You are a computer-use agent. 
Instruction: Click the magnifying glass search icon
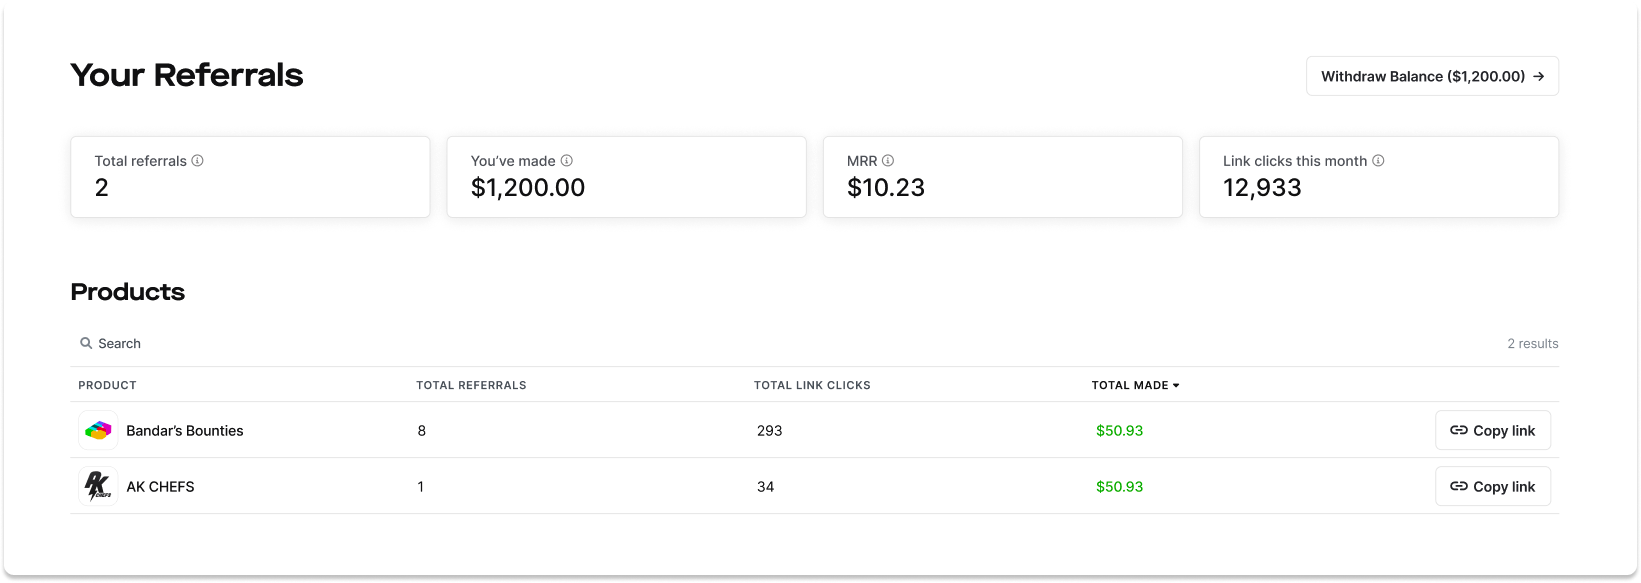pyautogui.click(x=86, y=343)
